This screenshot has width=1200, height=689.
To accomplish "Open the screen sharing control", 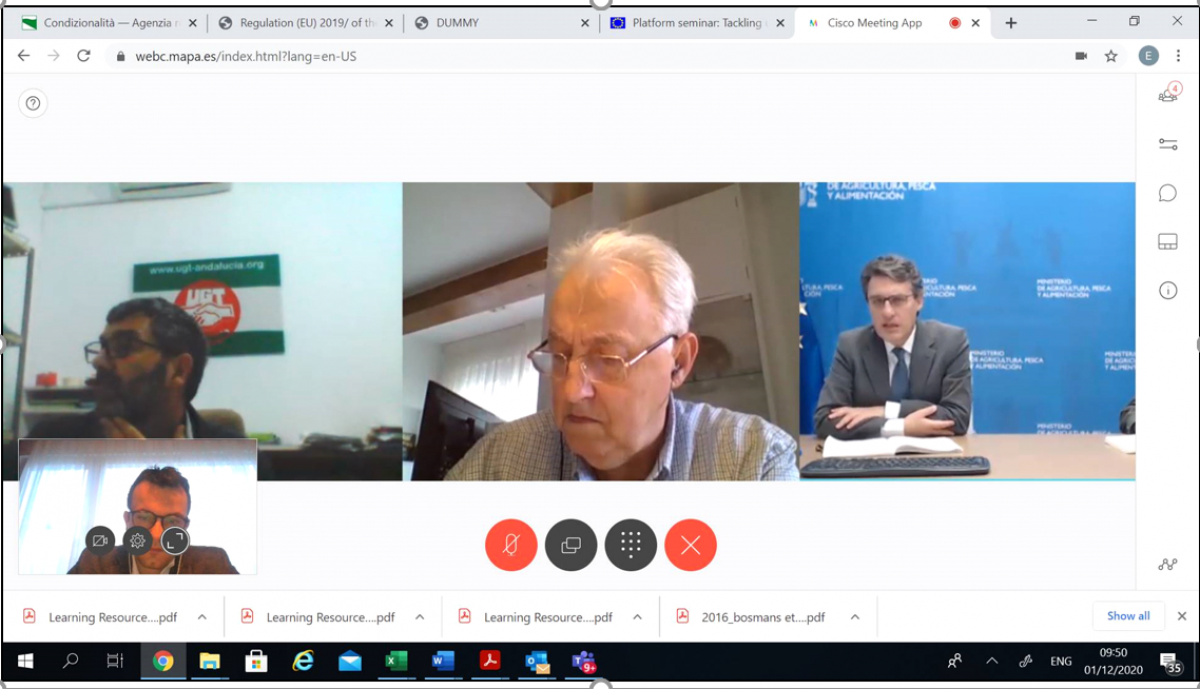I will [571, 545].
